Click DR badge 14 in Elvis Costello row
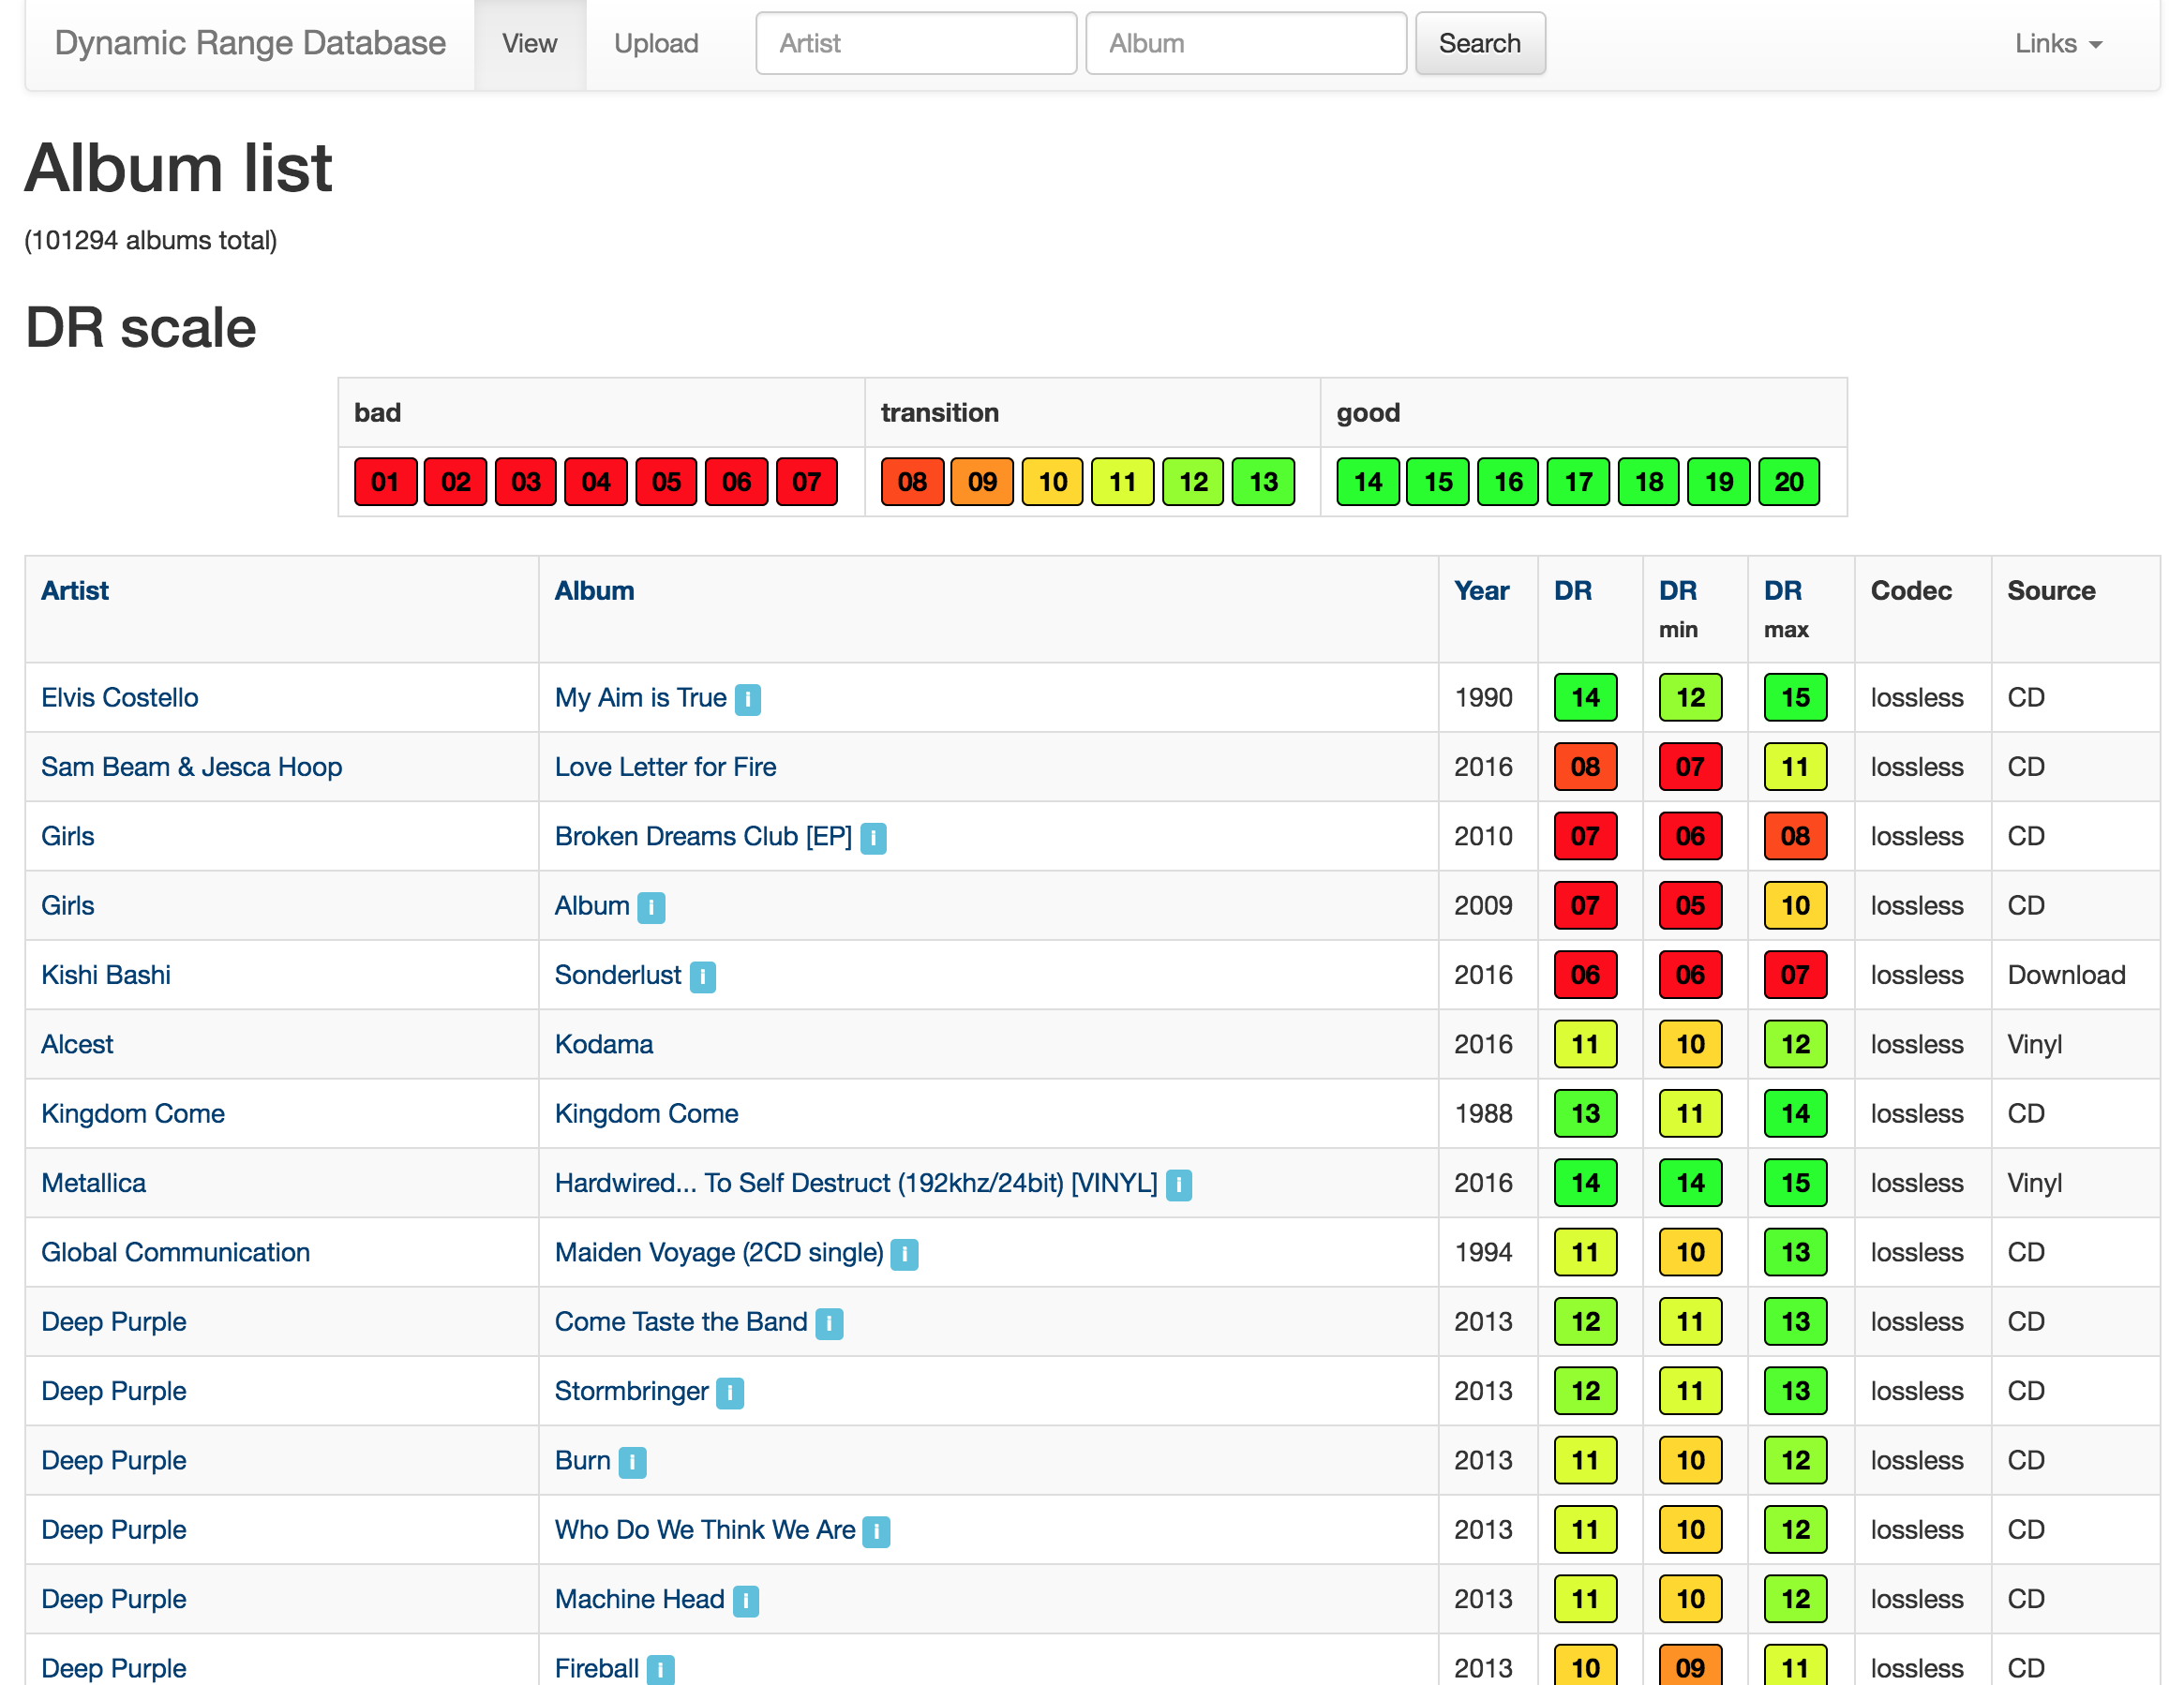2184x1685 pixels. tap(1585, 698)
